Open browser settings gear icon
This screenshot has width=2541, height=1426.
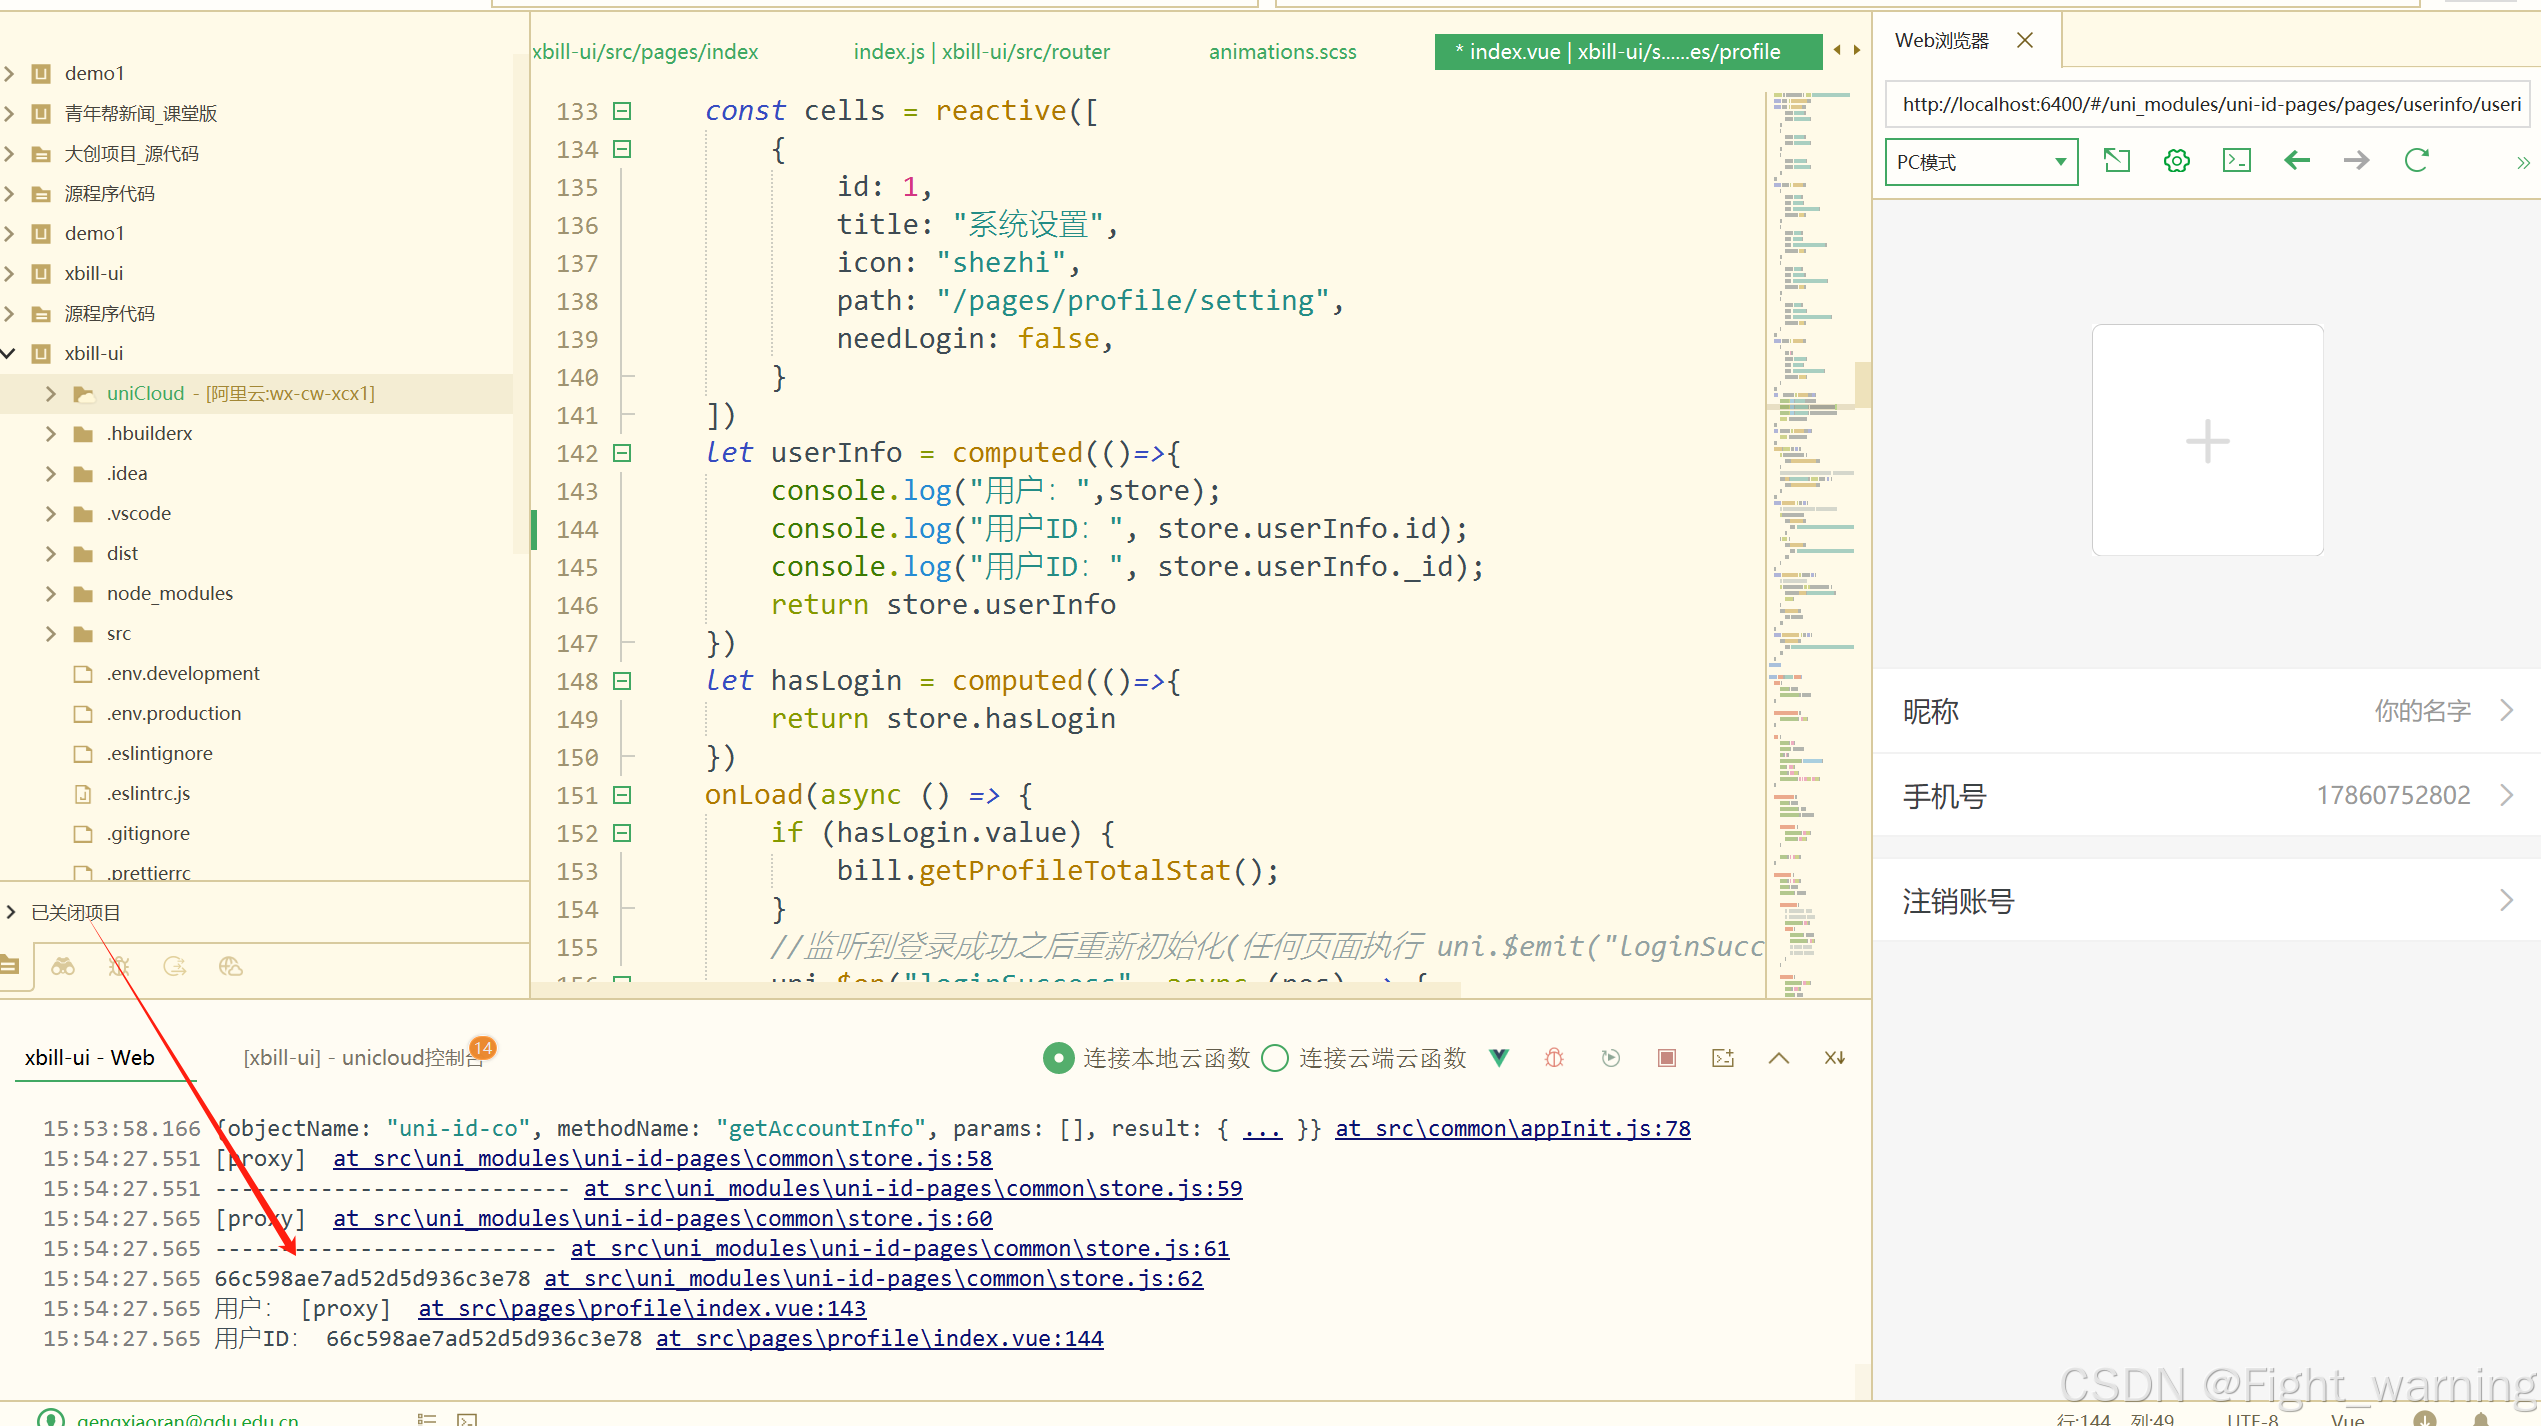pyautogui.click(x=2176, y=161)
